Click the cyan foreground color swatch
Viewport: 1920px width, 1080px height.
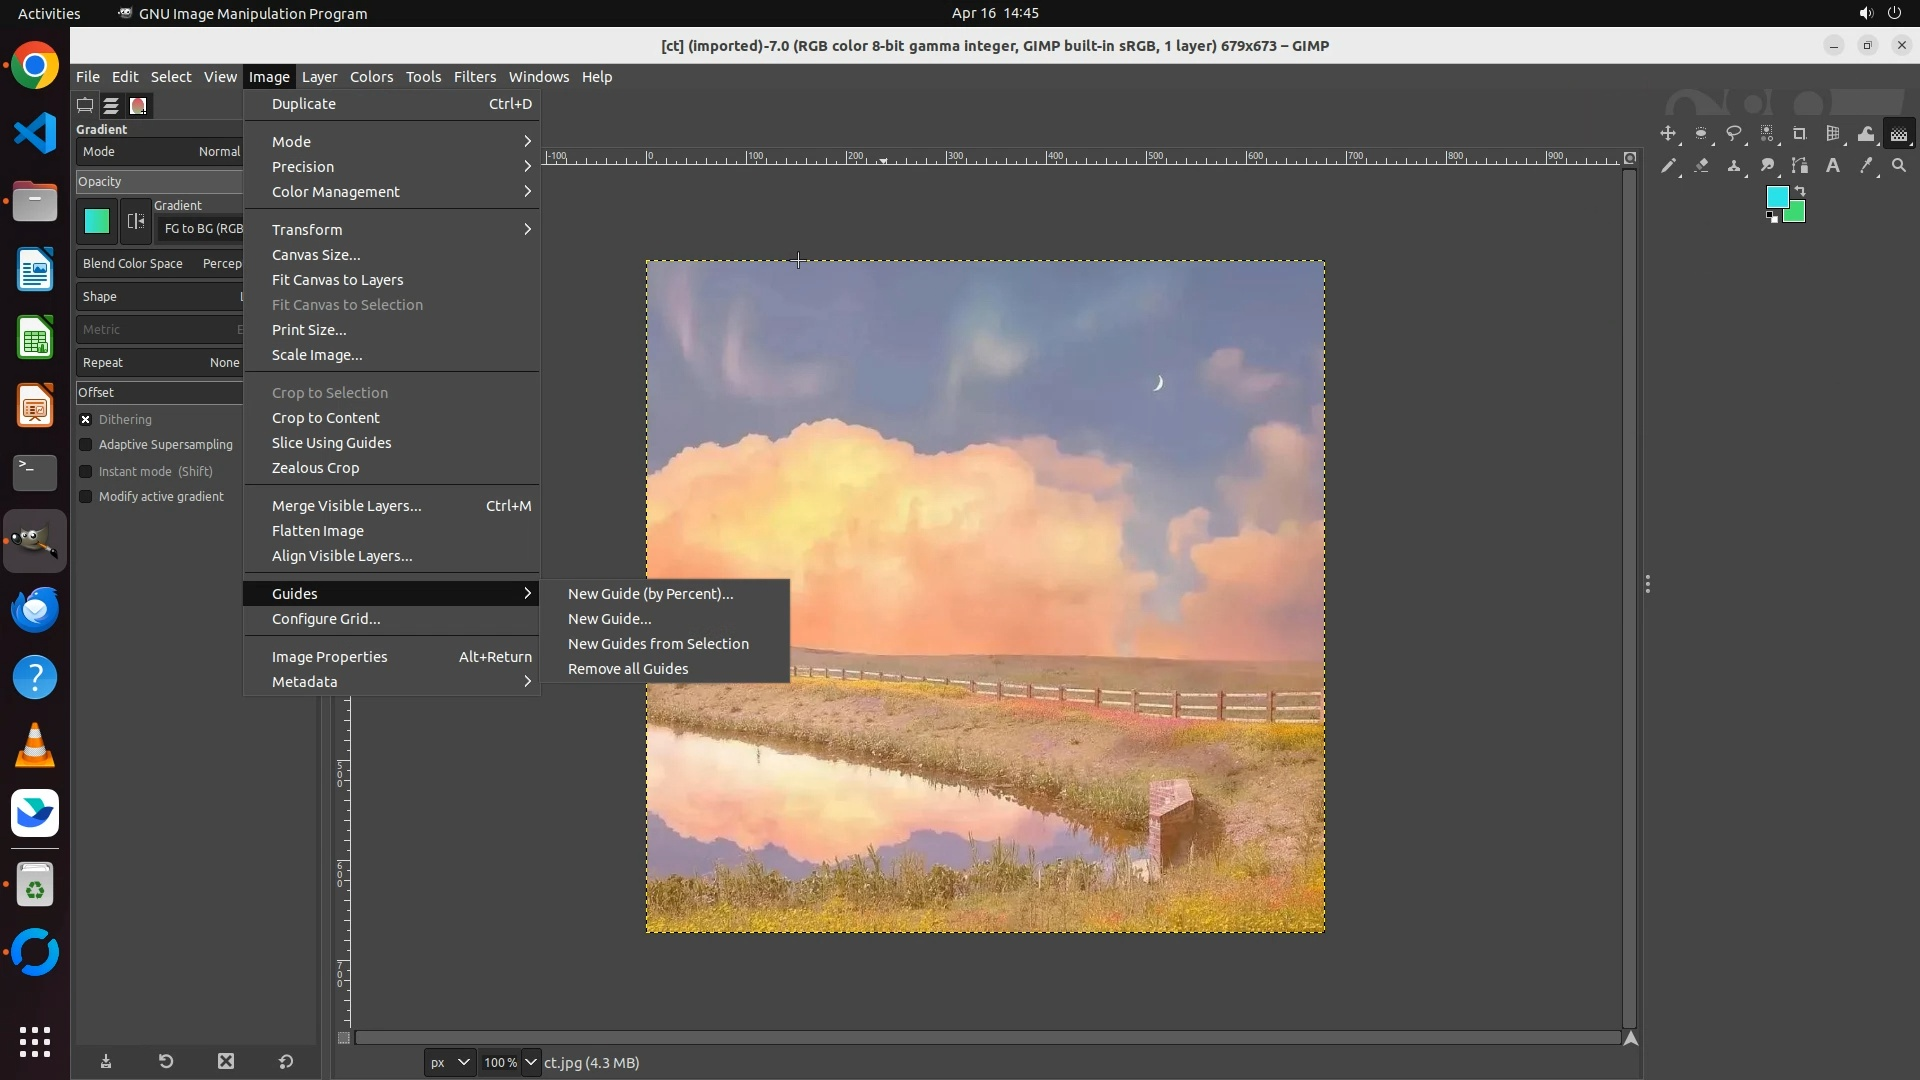[x=1776, y=197]
